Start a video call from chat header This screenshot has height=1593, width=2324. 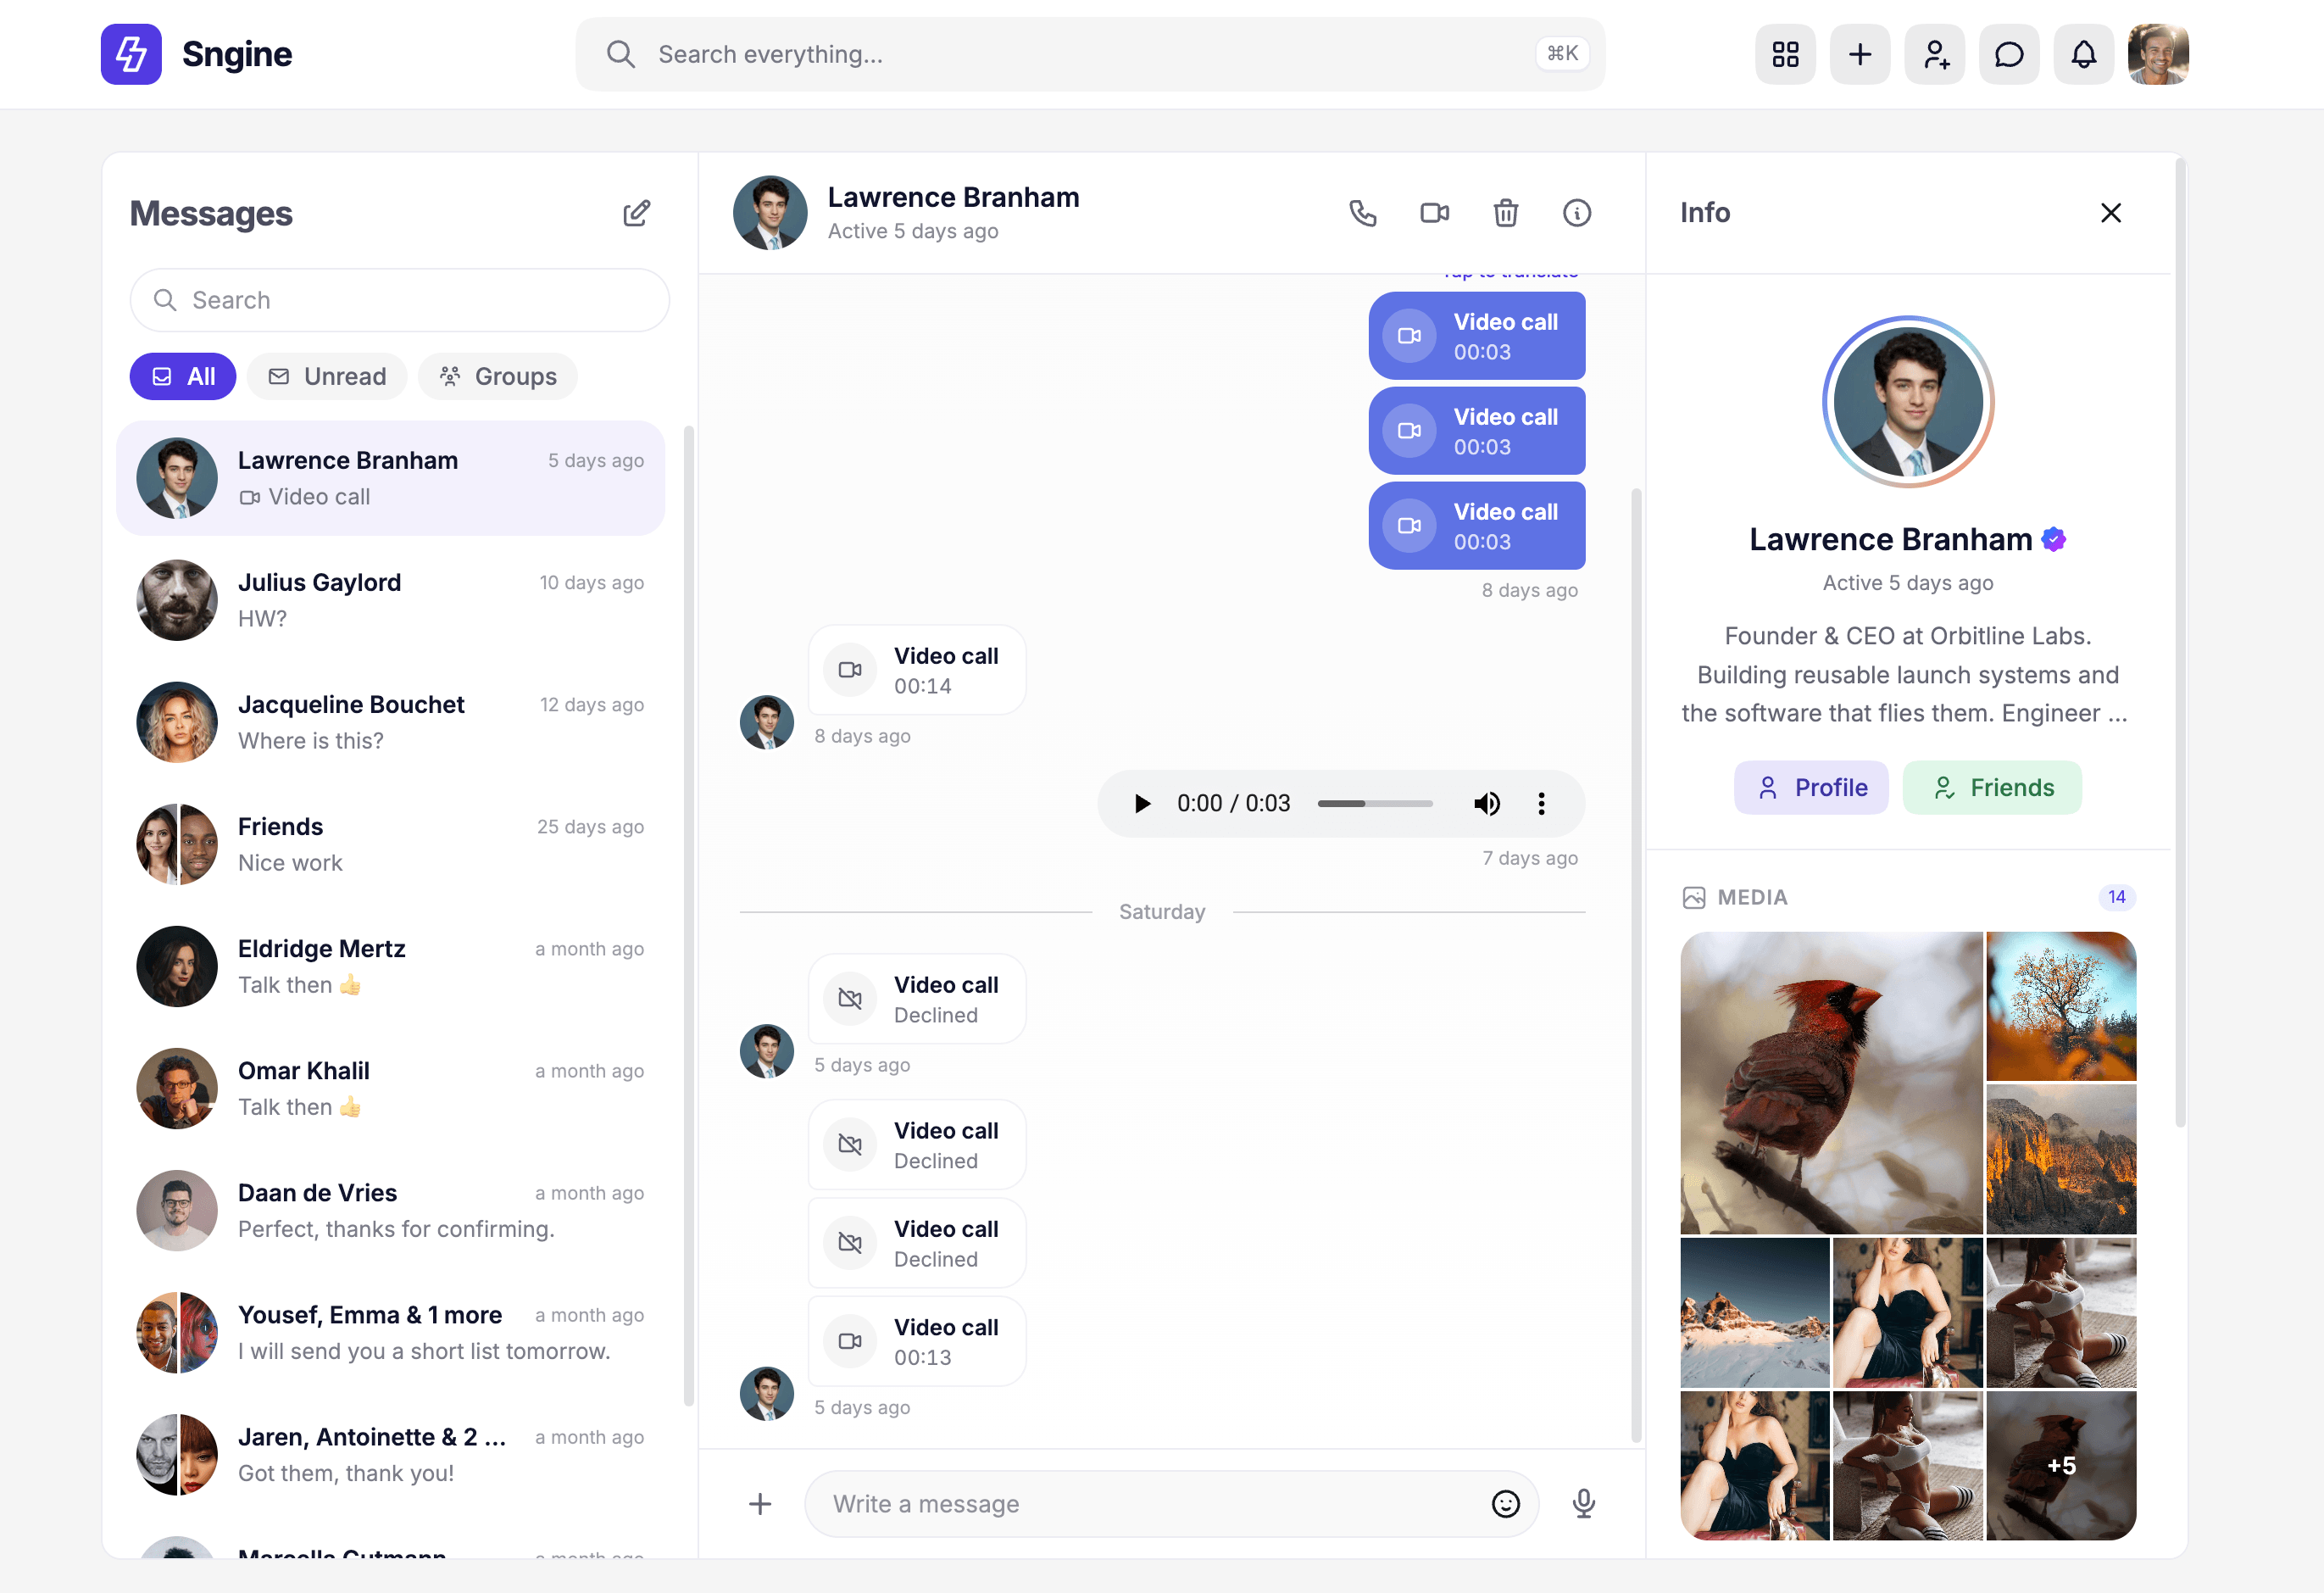tap(1435, 213)
